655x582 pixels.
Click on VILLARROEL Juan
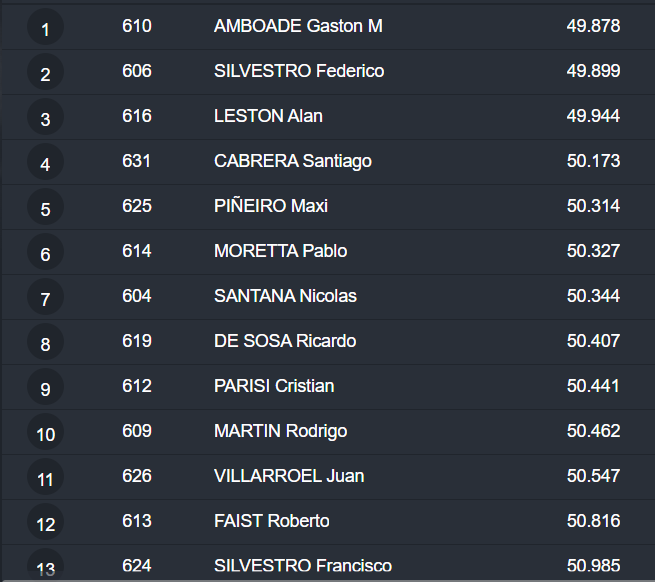click(x=289, y=476)
